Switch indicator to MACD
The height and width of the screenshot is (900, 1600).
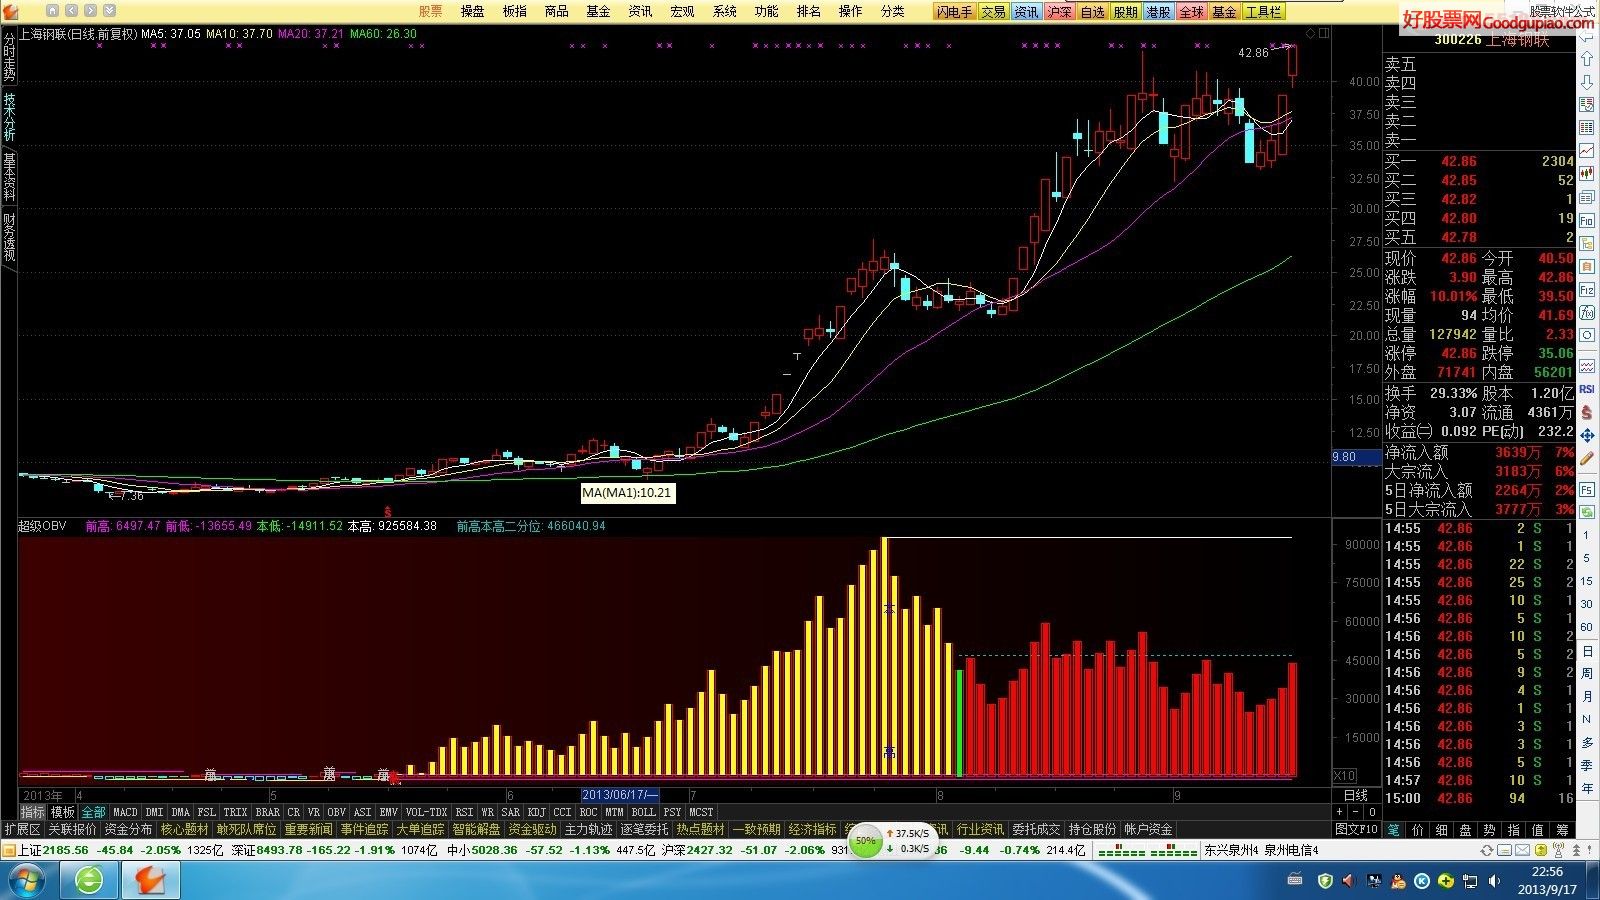coord(125,812)
